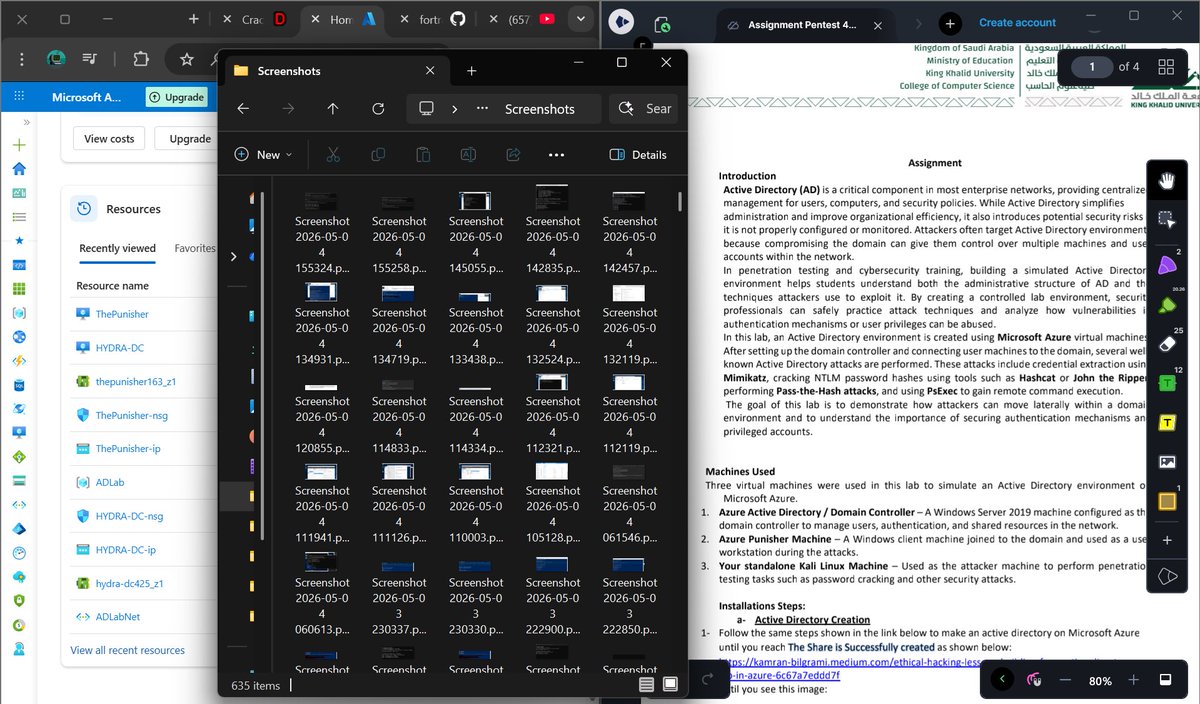Select the yellow text box tool

1166,422
